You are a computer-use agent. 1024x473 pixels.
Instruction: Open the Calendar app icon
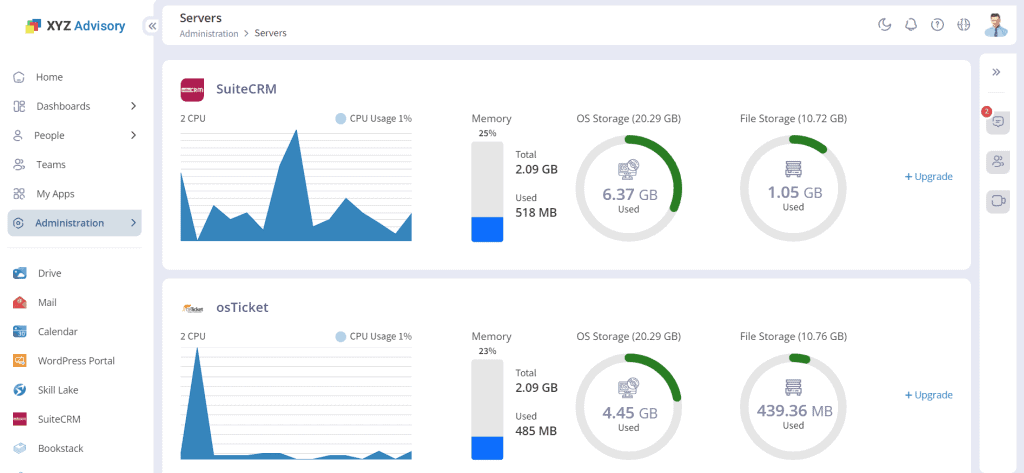point(20,331)
